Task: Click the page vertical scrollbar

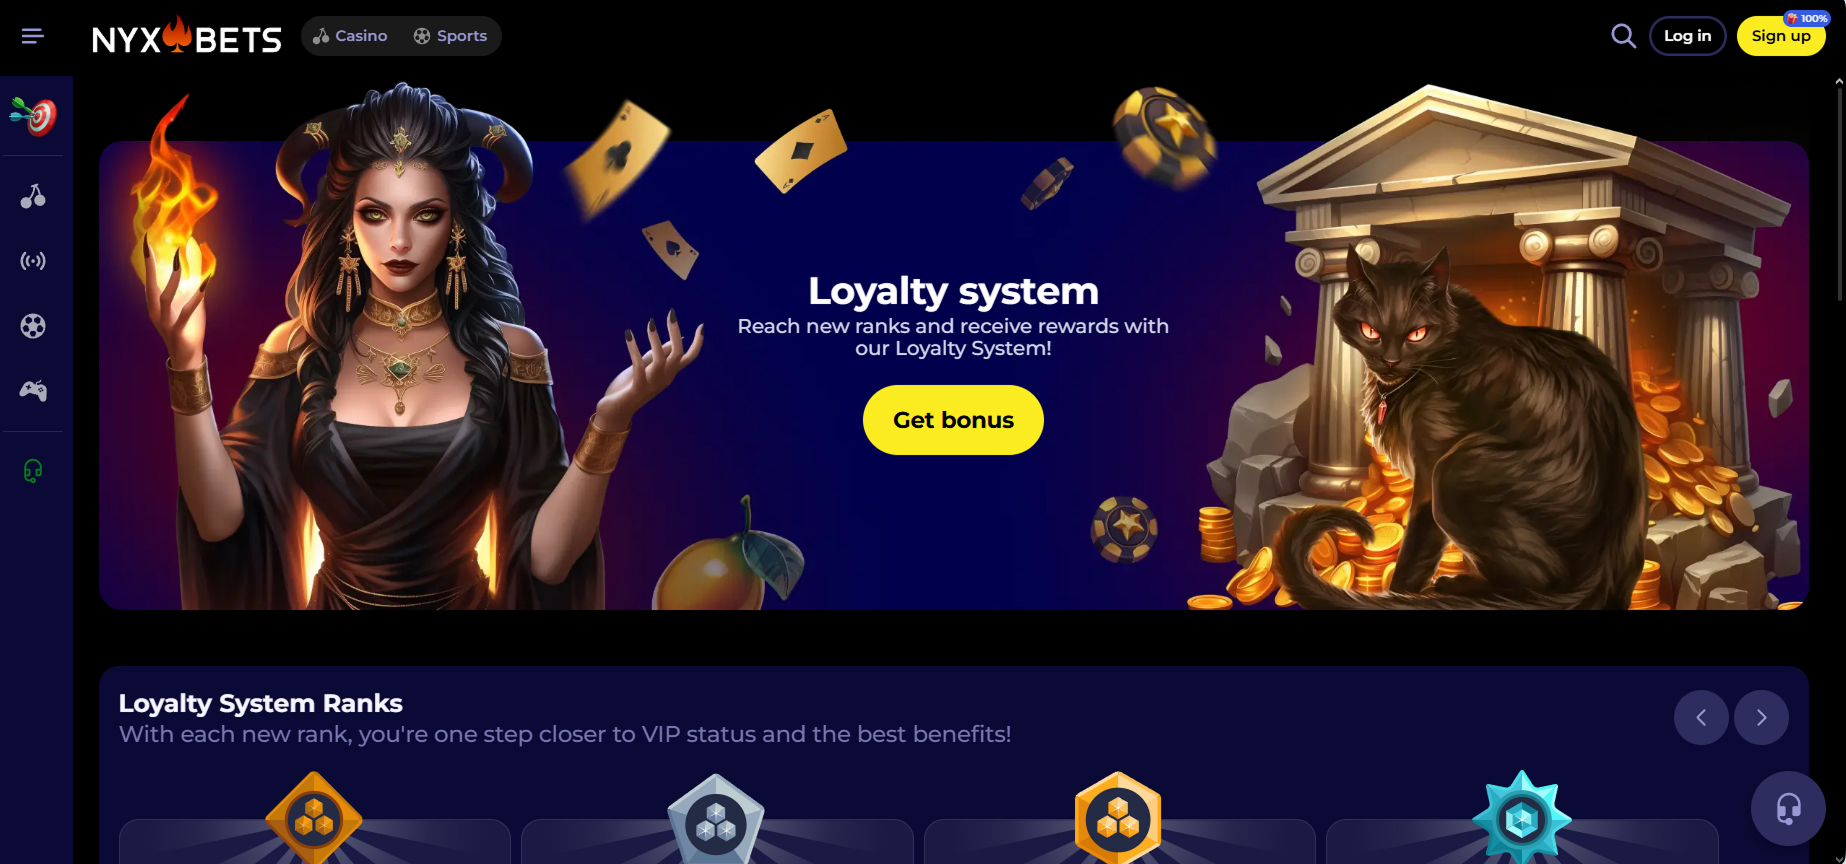Action: pos(1840,190)
